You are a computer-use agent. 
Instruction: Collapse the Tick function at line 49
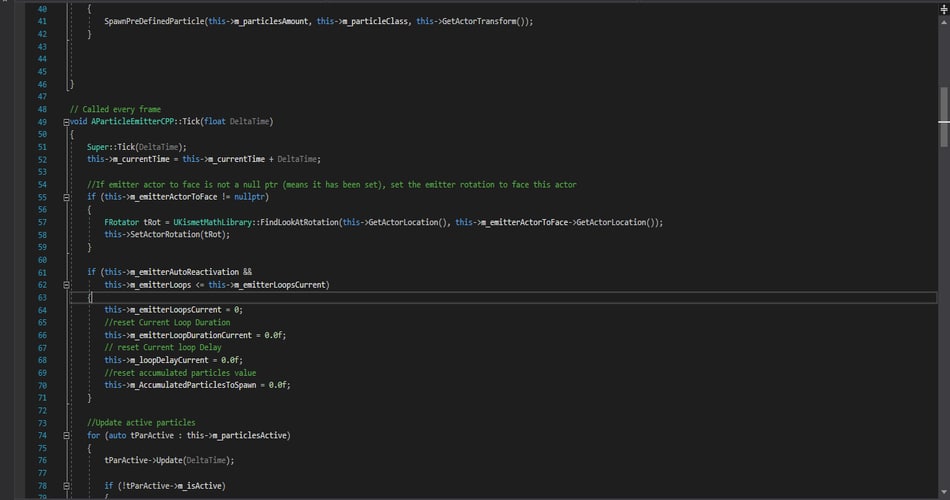coord(66,122)
